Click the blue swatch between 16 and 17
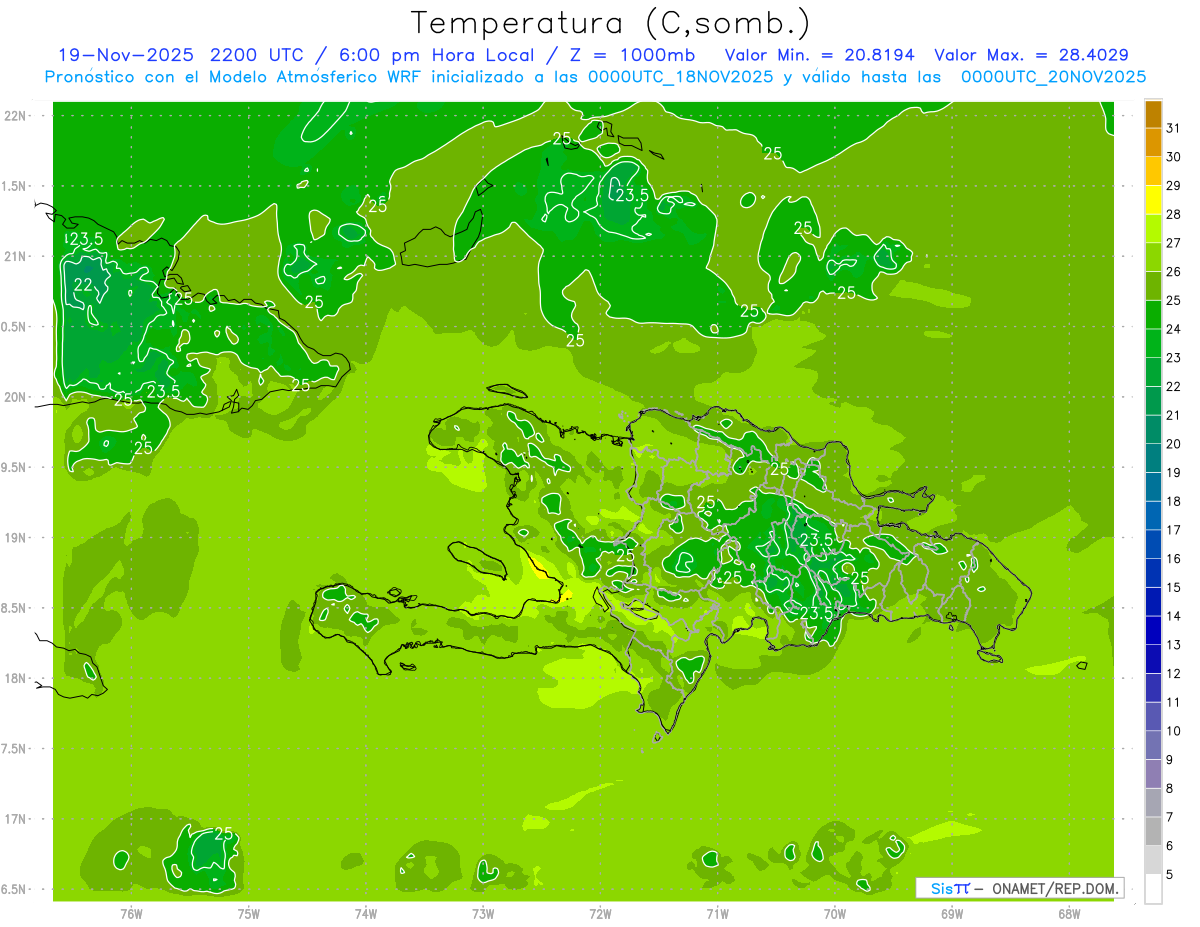This screenshot has height=927, width=1200. pos(1154,545)
